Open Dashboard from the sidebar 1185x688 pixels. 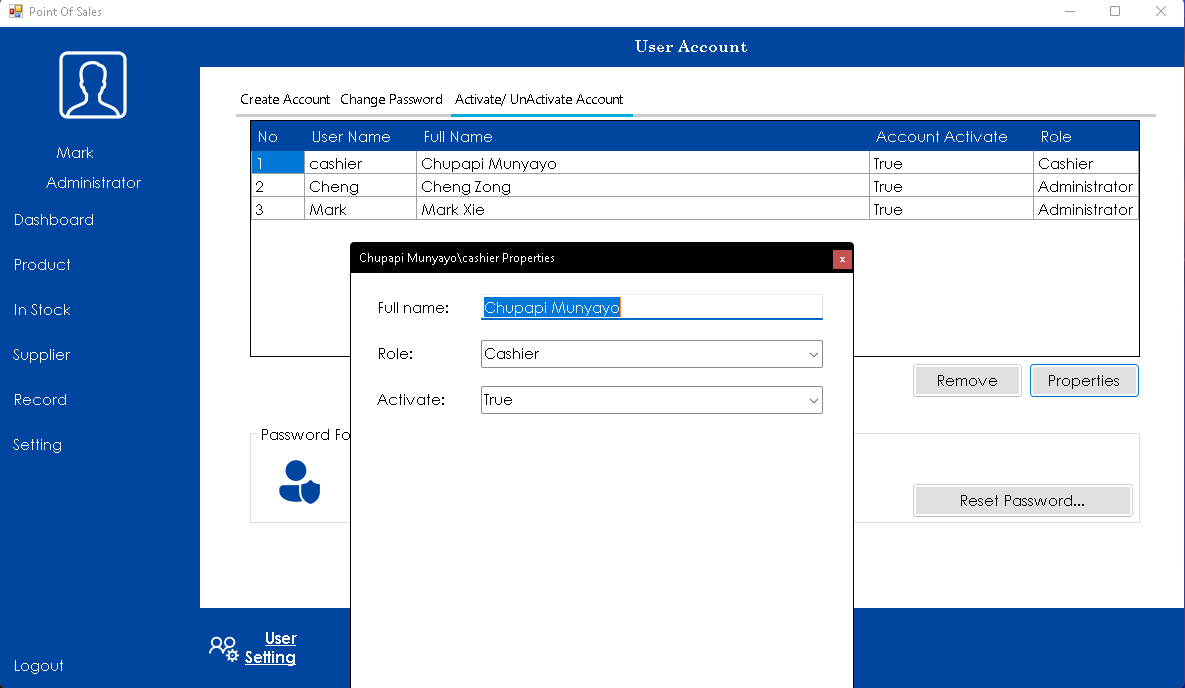point(54,220)
